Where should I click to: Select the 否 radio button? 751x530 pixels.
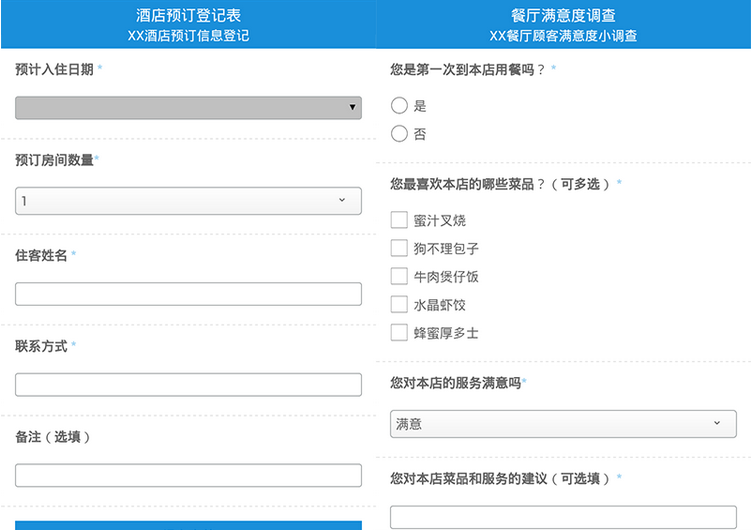click(x=399, y=134)
